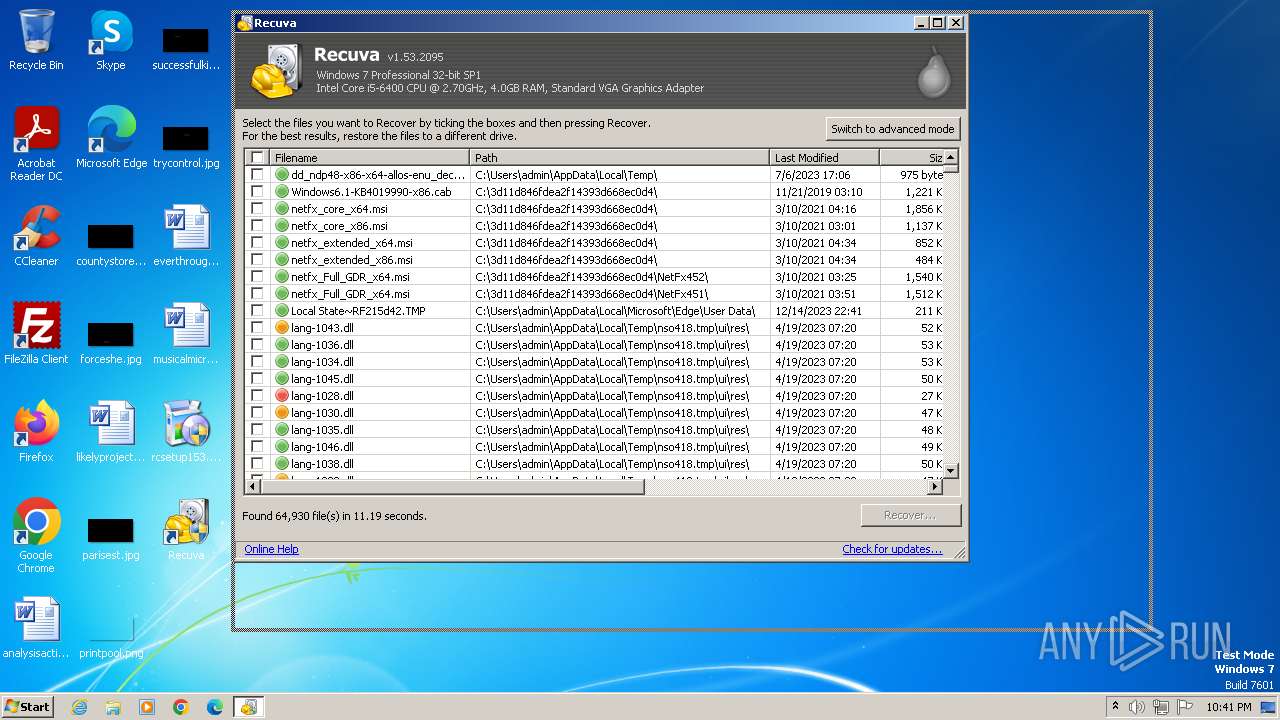Select netfx_extended_x86.msi file row
The height and width of the screenshot is (720, 1280).
(x=594, y=260)
